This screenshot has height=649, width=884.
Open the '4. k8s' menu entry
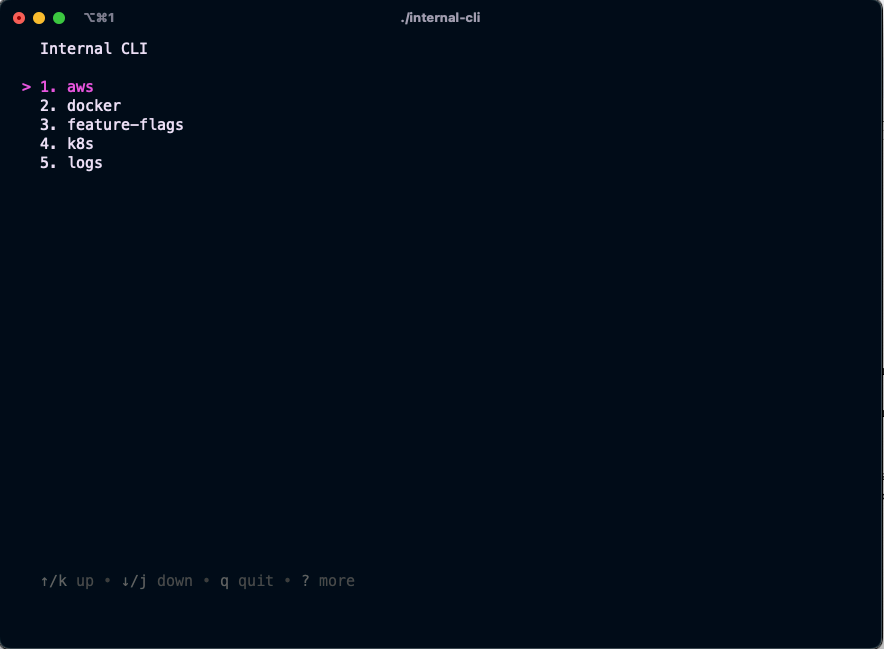tap(67, 144)
